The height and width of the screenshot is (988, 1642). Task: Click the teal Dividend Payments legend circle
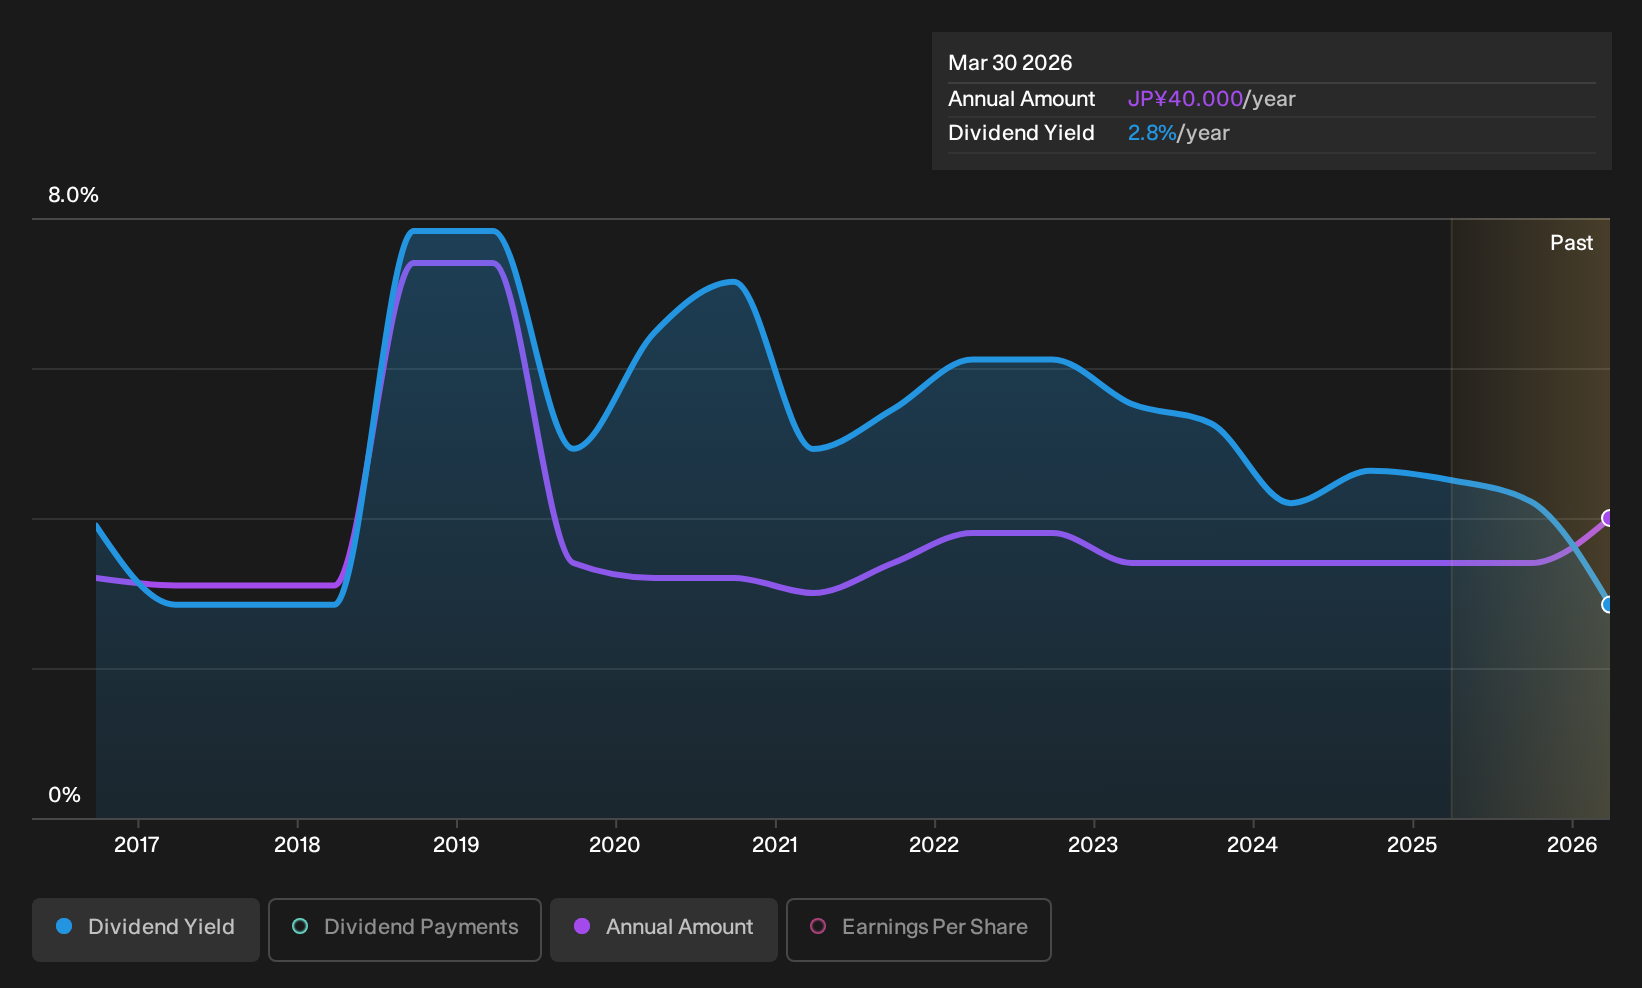[x=300, y=927]
